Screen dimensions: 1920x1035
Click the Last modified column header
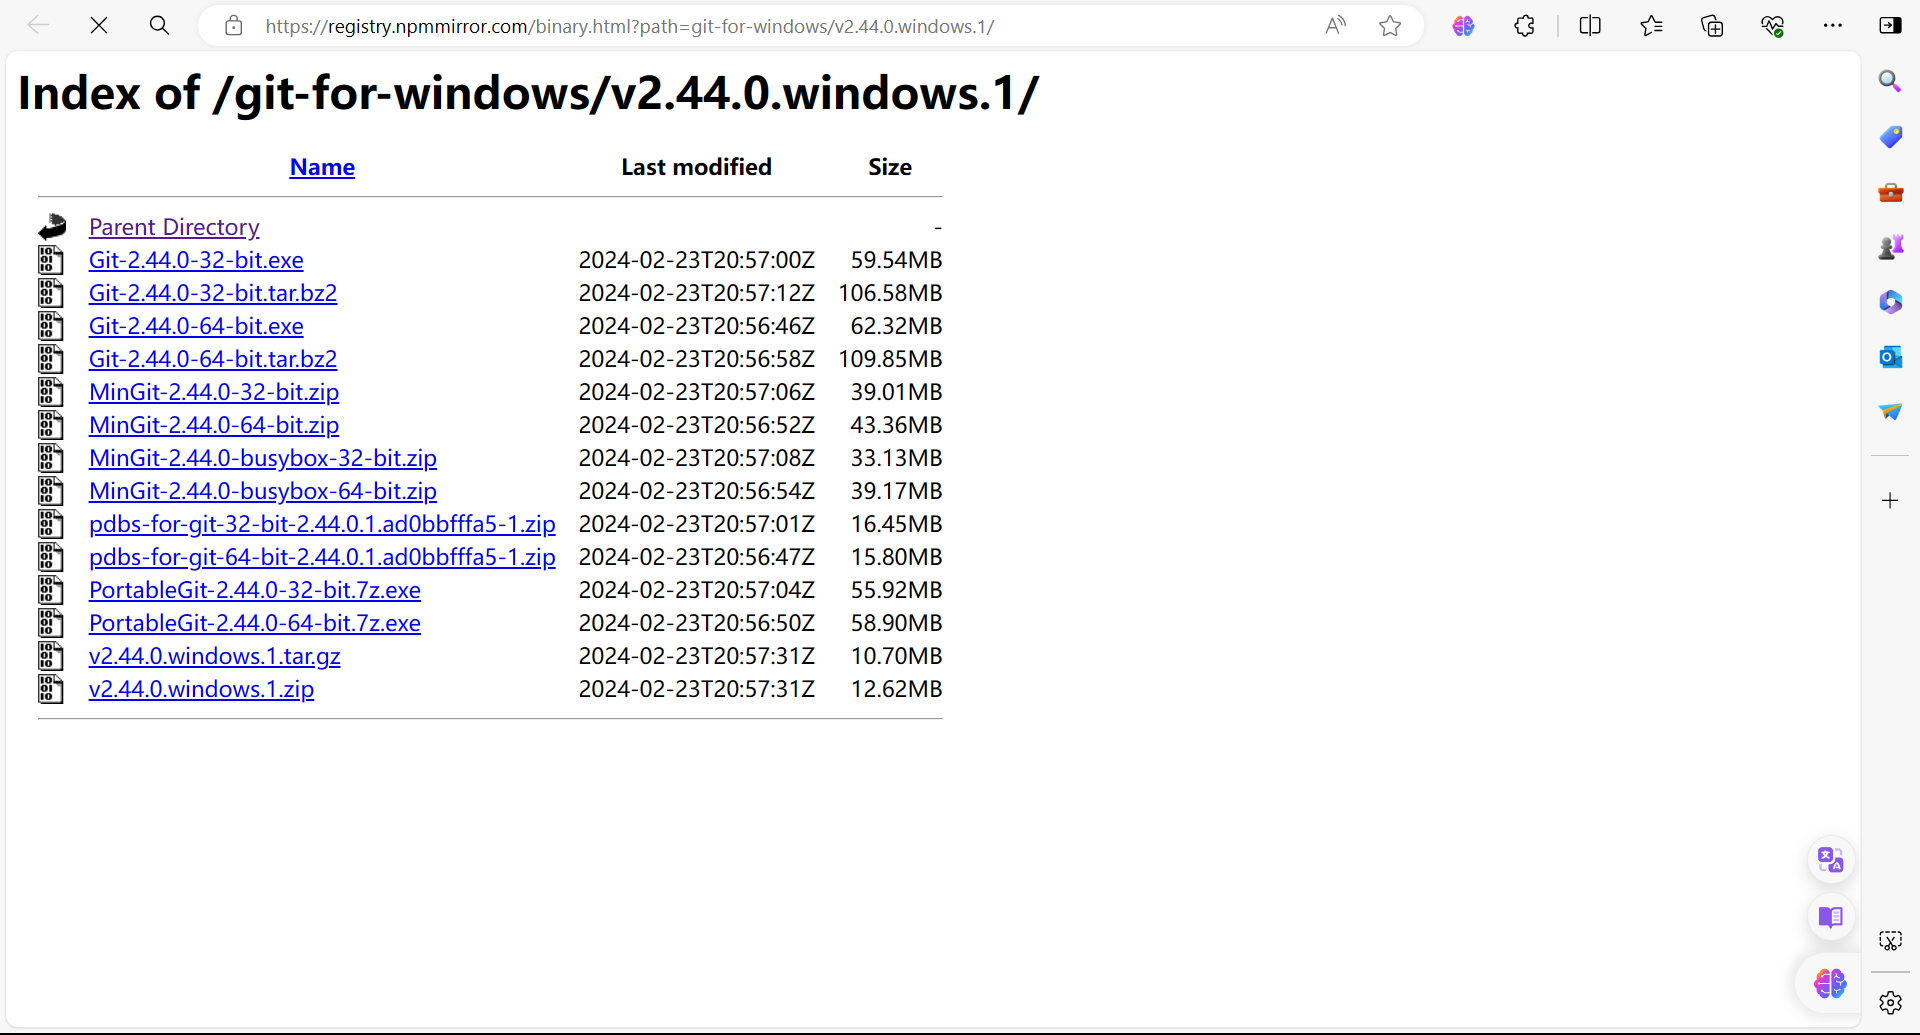point(696,167)
